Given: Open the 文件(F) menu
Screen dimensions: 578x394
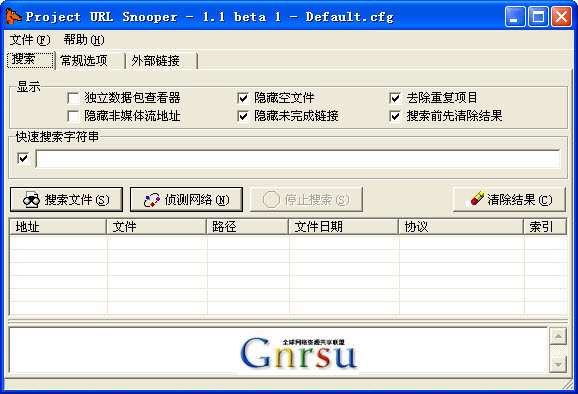Looking at the screenshot, I should (x=30, y=40).
